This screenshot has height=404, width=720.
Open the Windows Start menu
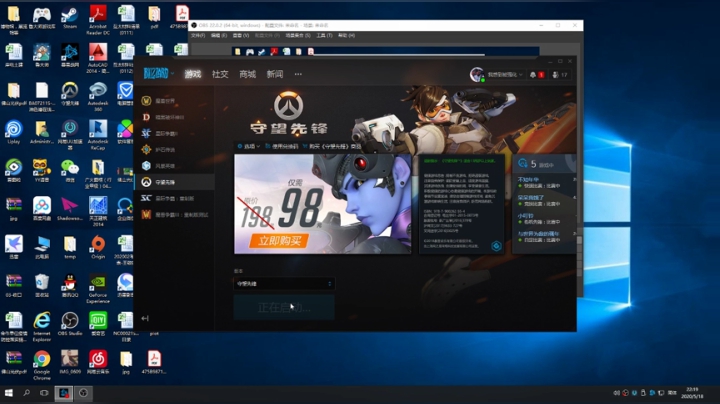[x=8, y=393]
